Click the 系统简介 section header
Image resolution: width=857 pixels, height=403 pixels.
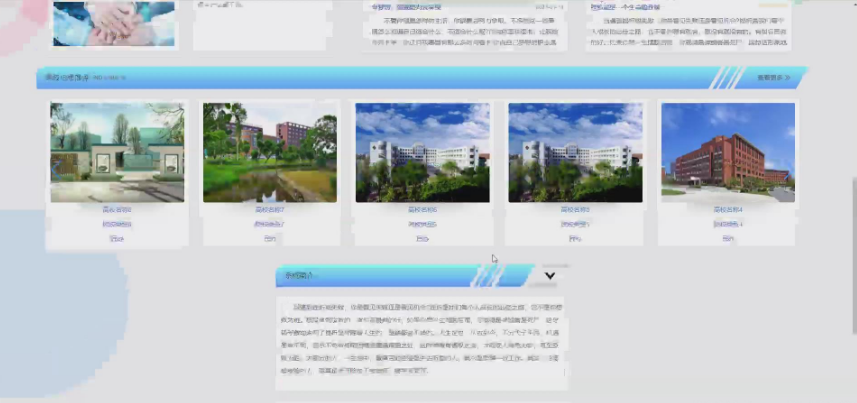404,276
